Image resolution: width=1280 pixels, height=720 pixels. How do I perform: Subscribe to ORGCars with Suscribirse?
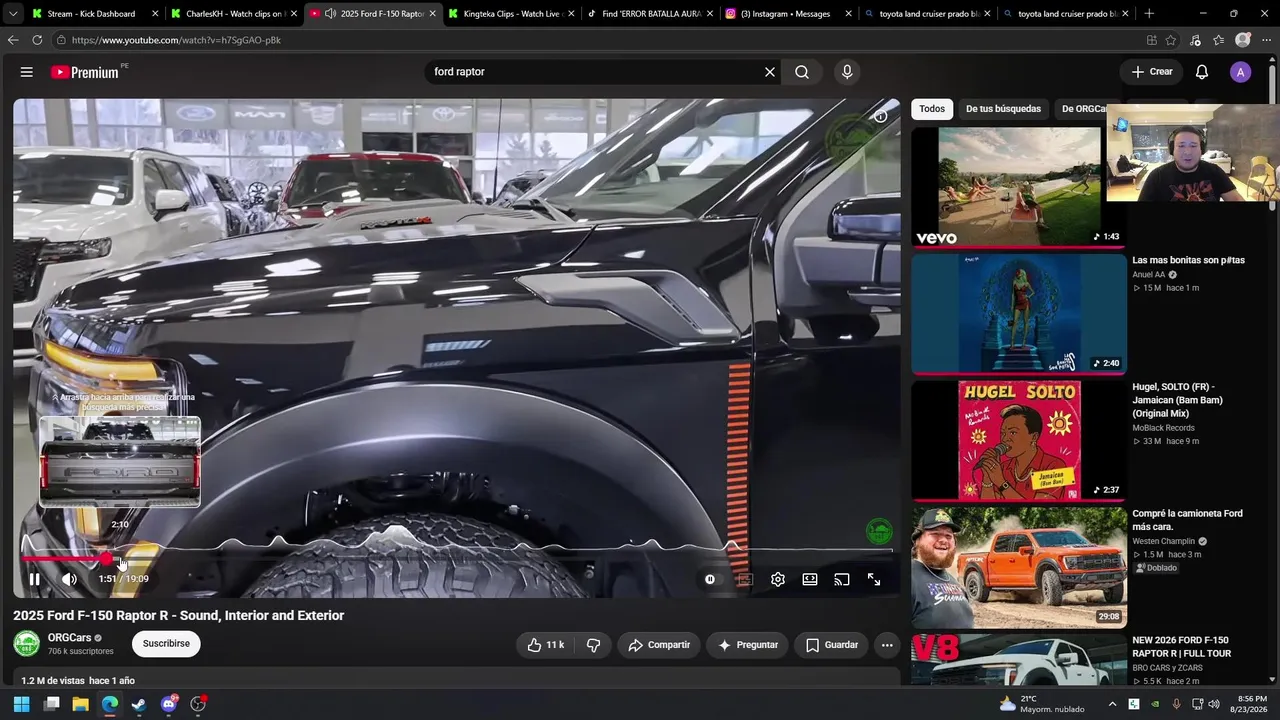166,644
